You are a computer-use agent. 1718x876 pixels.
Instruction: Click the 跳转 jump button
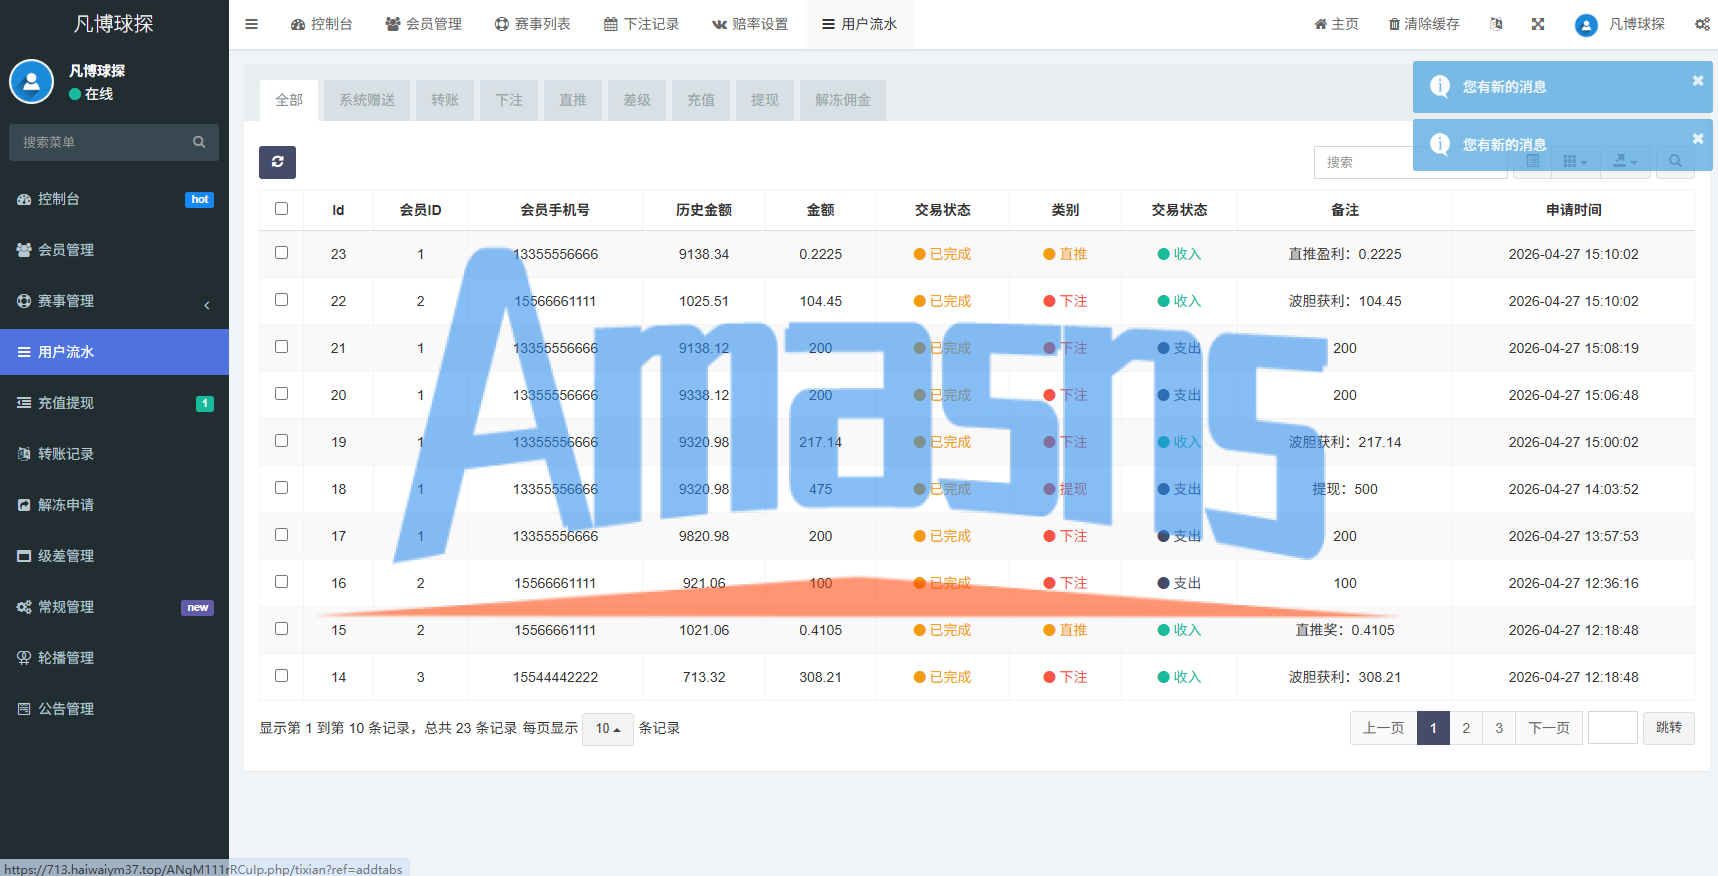pos(1669,728)
